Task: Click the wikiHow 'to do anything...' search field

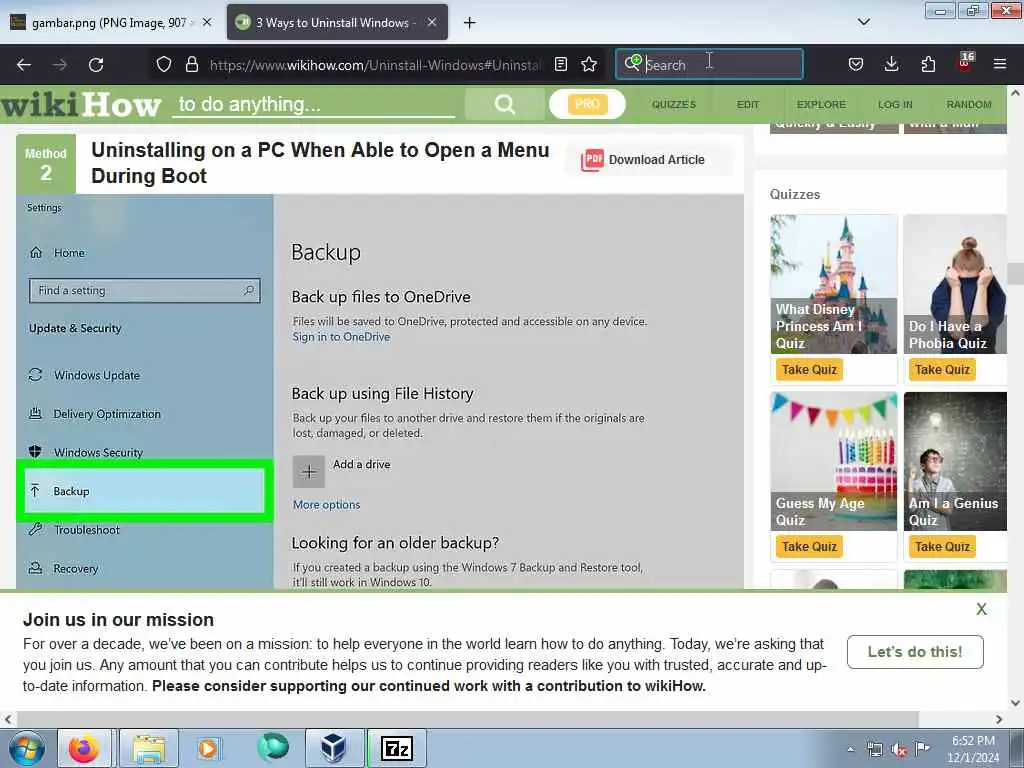Action: [313, 104]
